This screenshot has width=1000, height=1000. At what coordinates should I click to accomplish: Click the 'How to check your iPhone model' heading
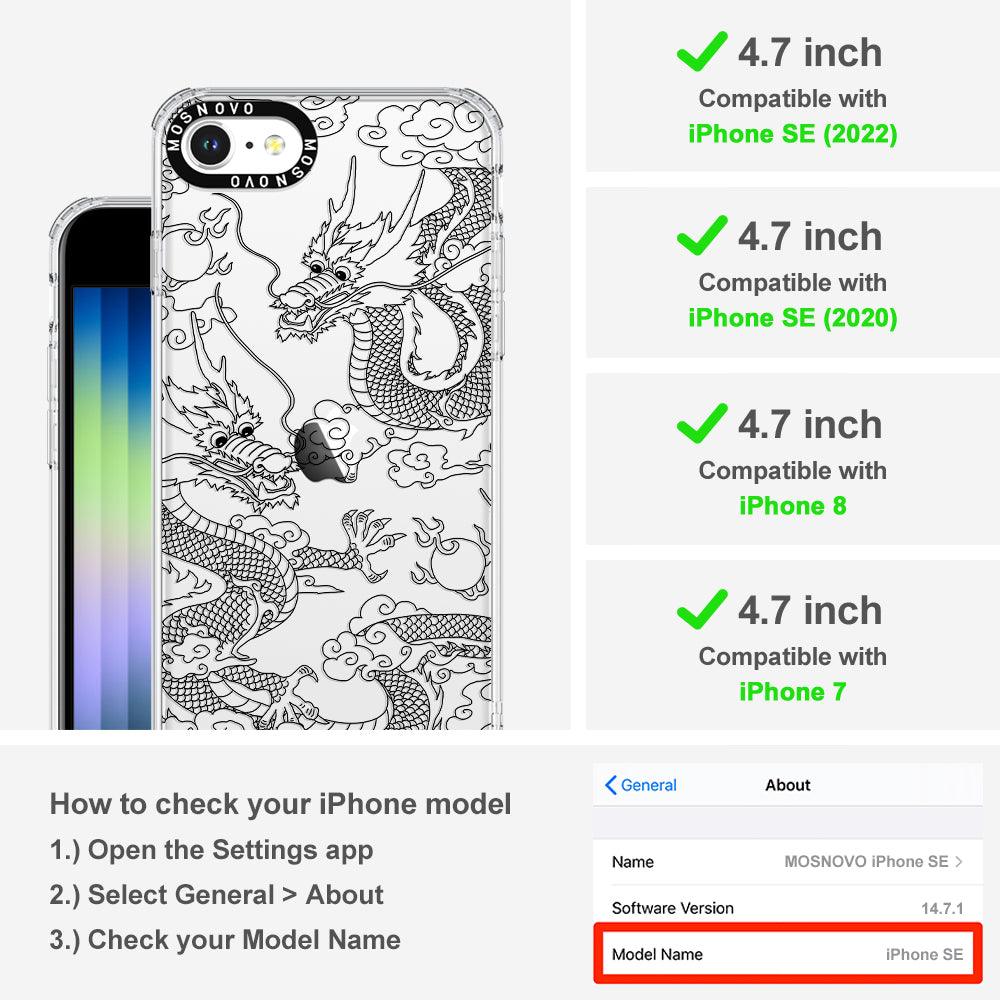point(281,804)
